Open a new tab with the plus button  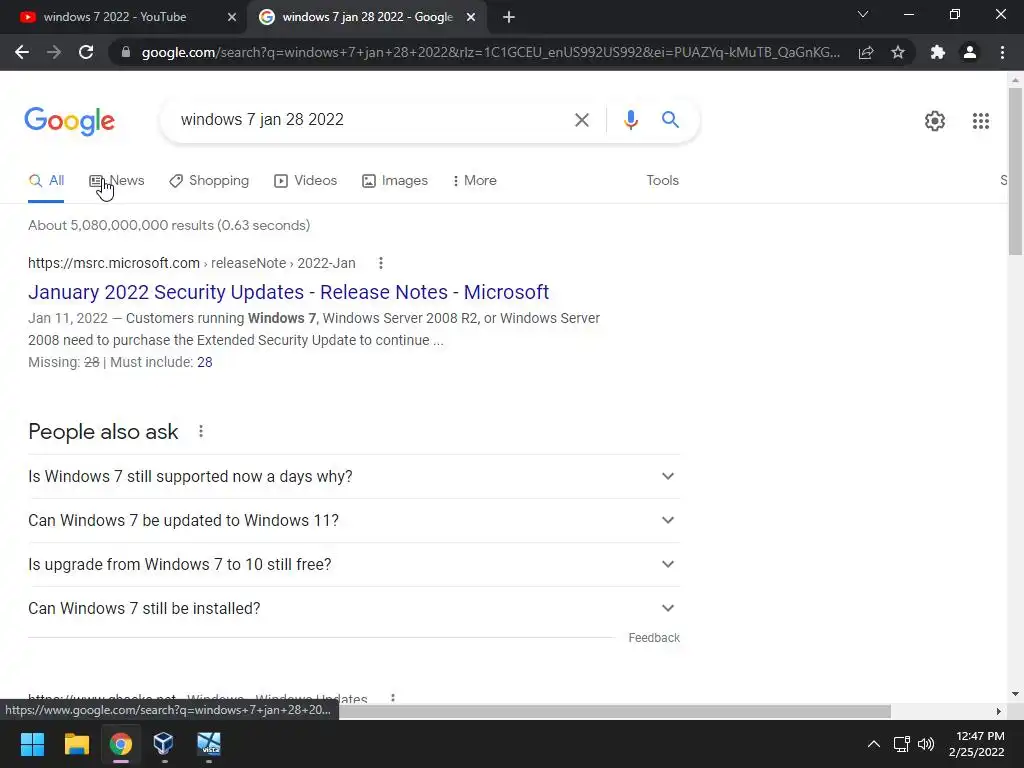(x=509, y=18)
